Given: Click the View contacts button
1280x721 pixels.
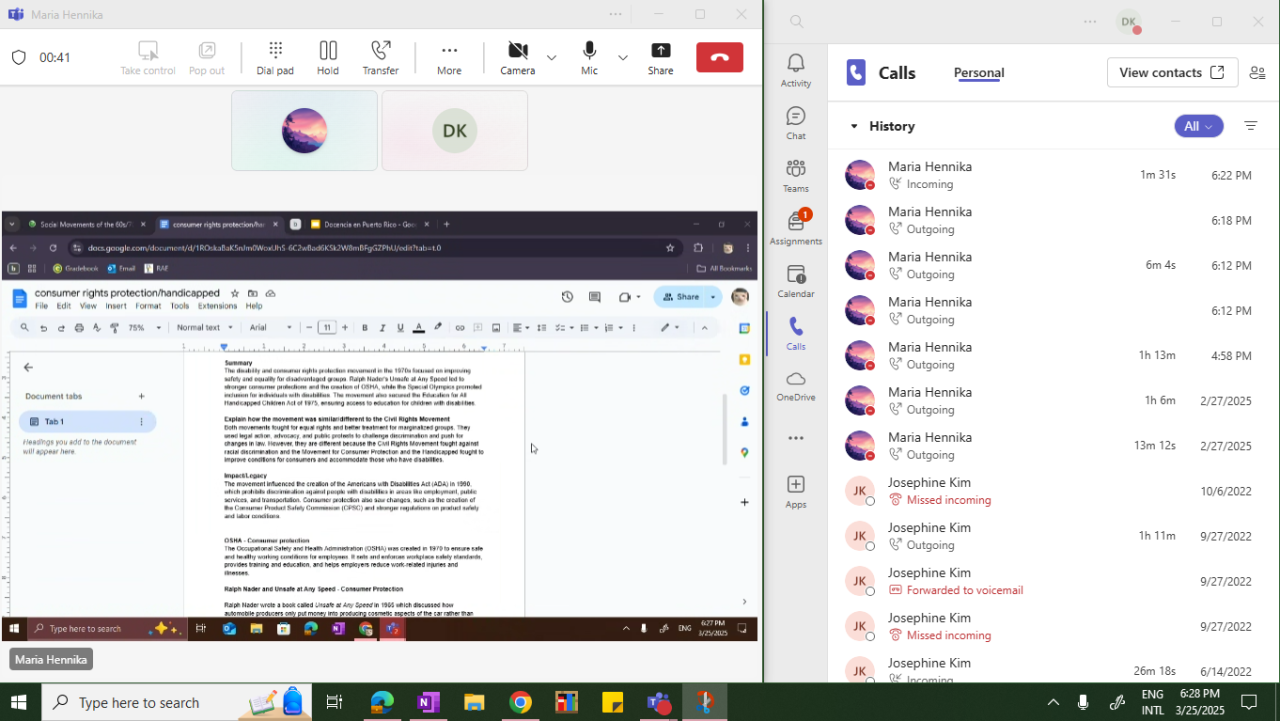Looking at the screenshot, I should click(x=1172, y=72).
